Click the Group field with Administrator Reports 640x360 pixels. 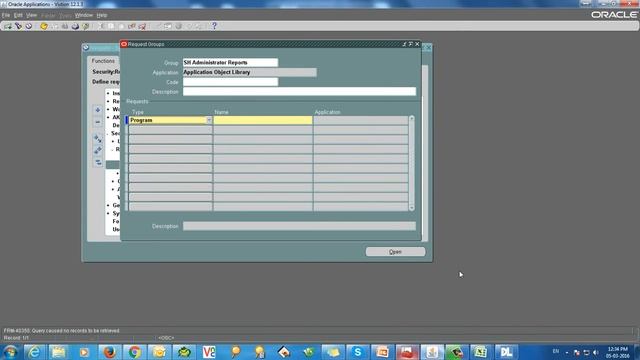[230, 62]
